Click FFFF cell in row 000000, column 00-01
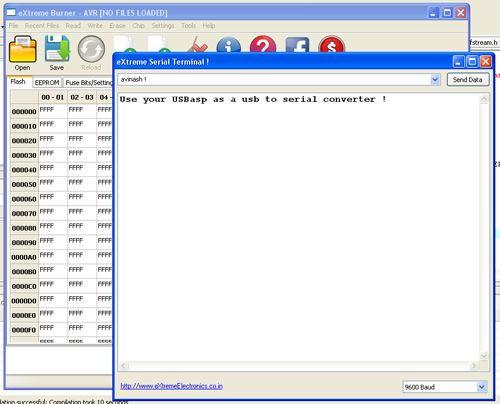 tap(53, 111)
